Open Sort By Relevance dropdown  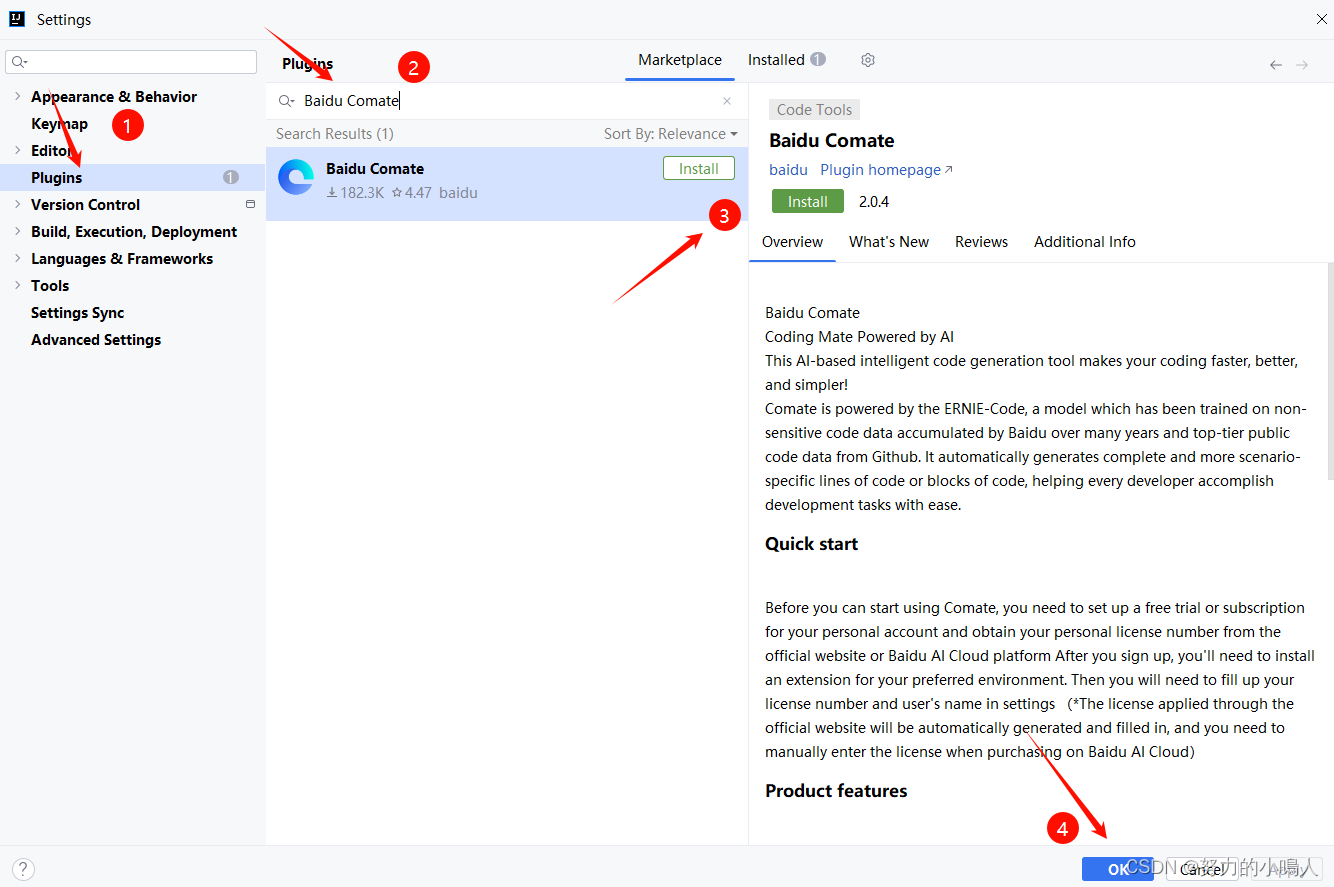click(670, 134)
